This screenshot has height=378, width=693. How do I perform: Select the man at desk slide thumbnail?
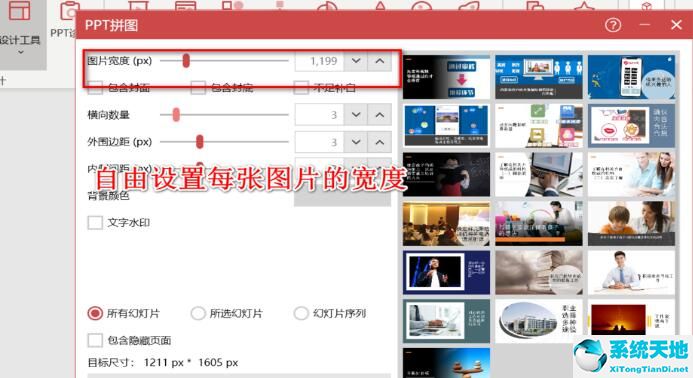pos(632,272)
